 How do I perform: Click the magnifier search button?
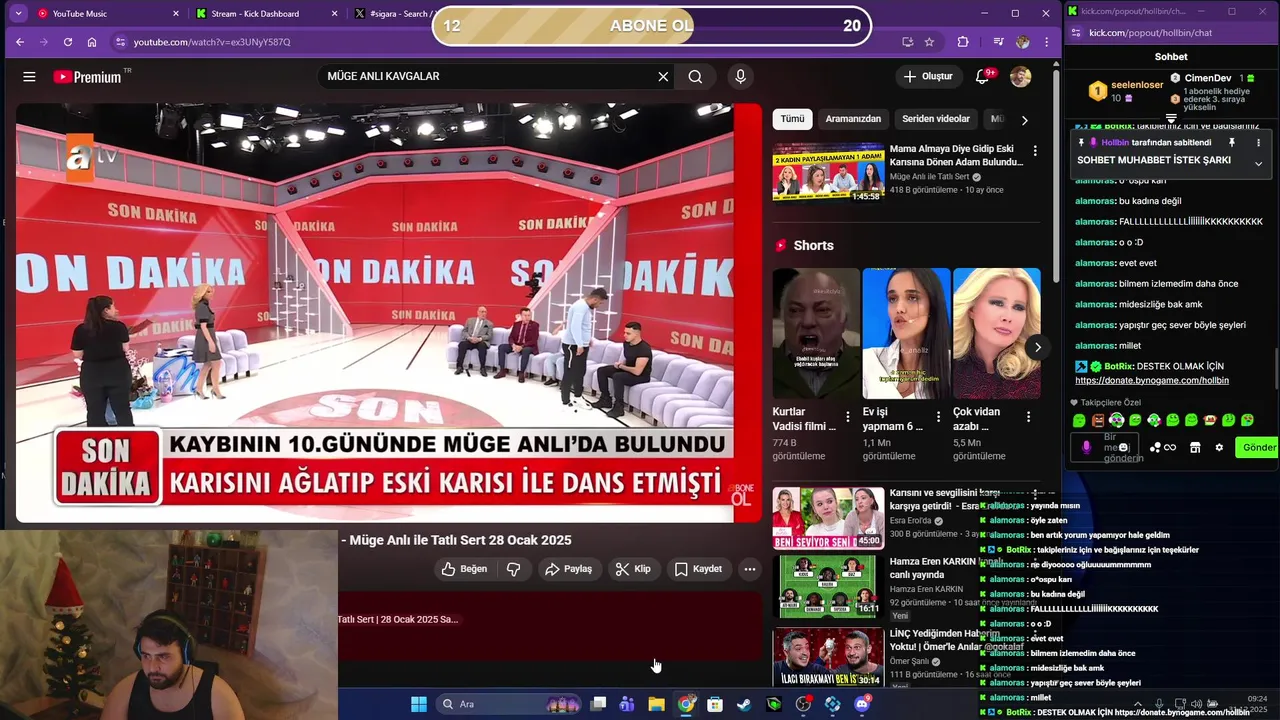click(695, 77)
